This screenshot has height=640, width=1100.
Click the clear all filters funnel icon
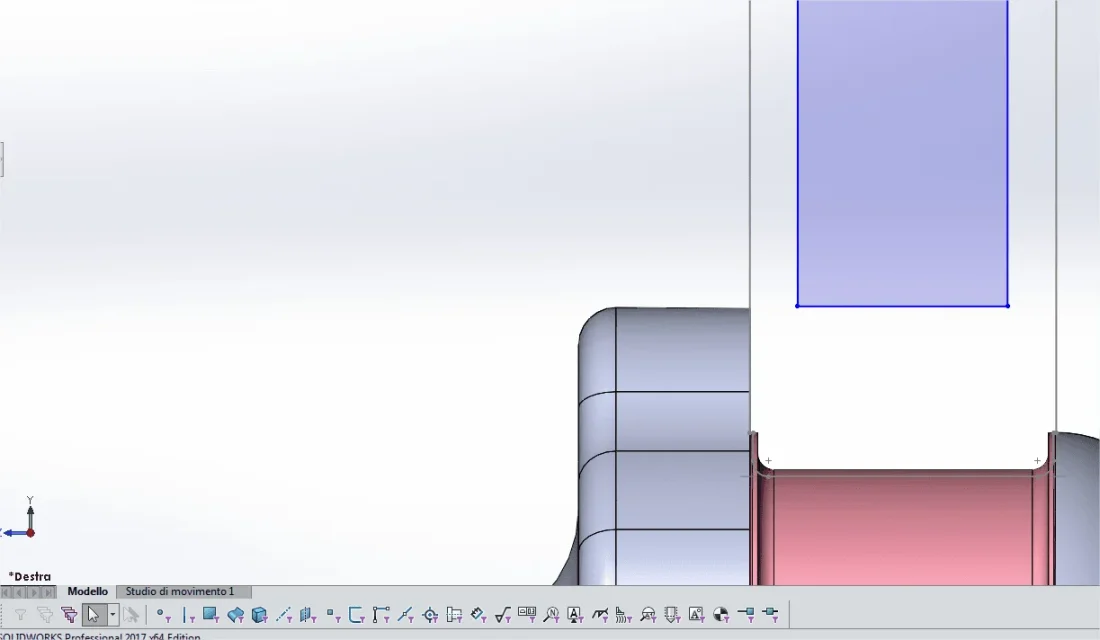click(44, 615)
